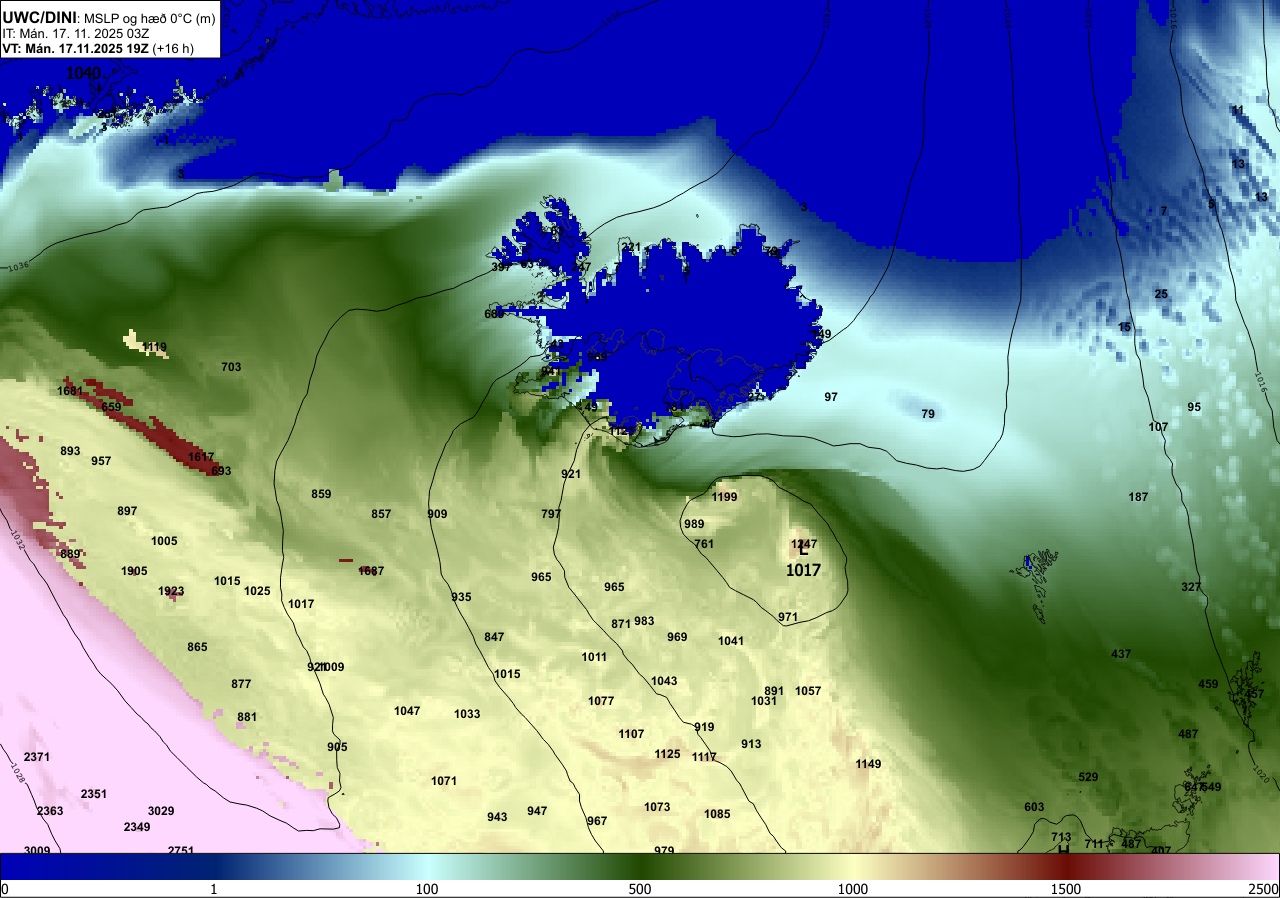Select the 1149 freezing level value
The width and height of the screenshot is (1280, 898).
point(868,764)
